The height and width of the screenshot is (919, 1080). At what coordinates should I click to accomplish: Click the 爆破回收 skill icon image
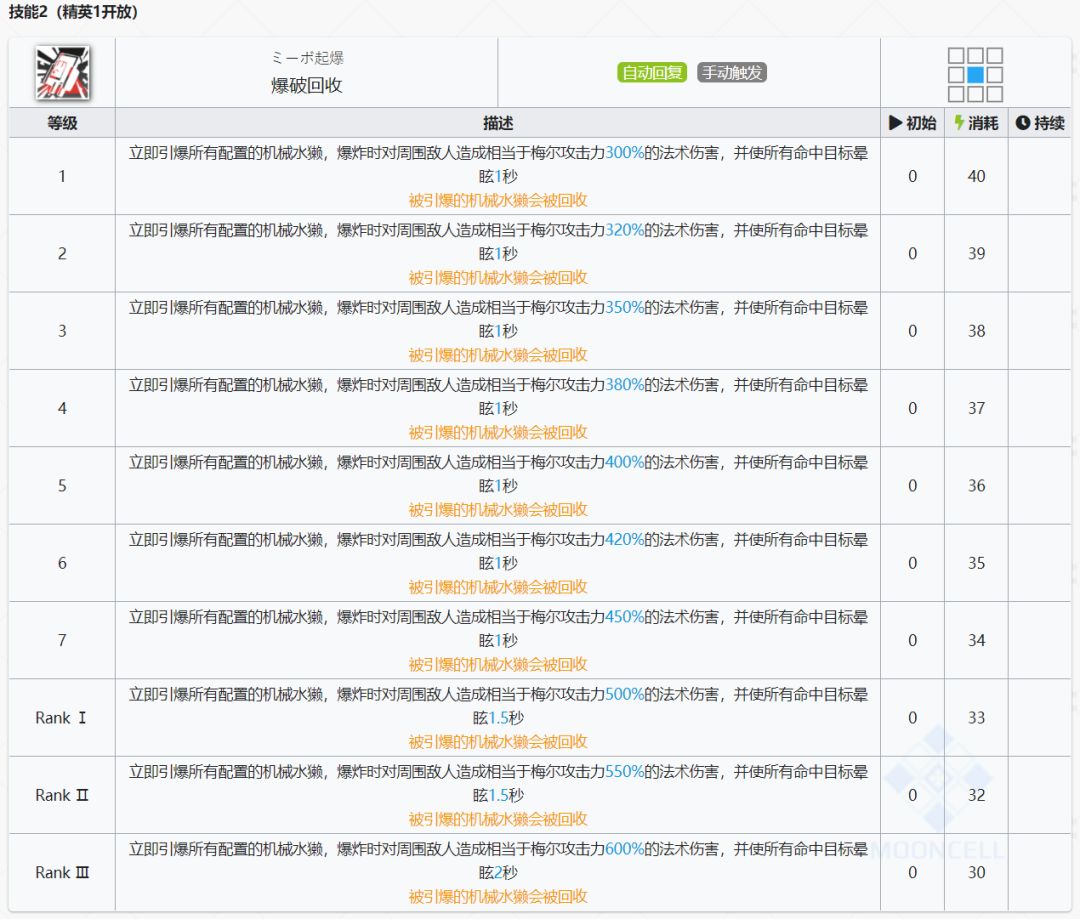(62, 73)
